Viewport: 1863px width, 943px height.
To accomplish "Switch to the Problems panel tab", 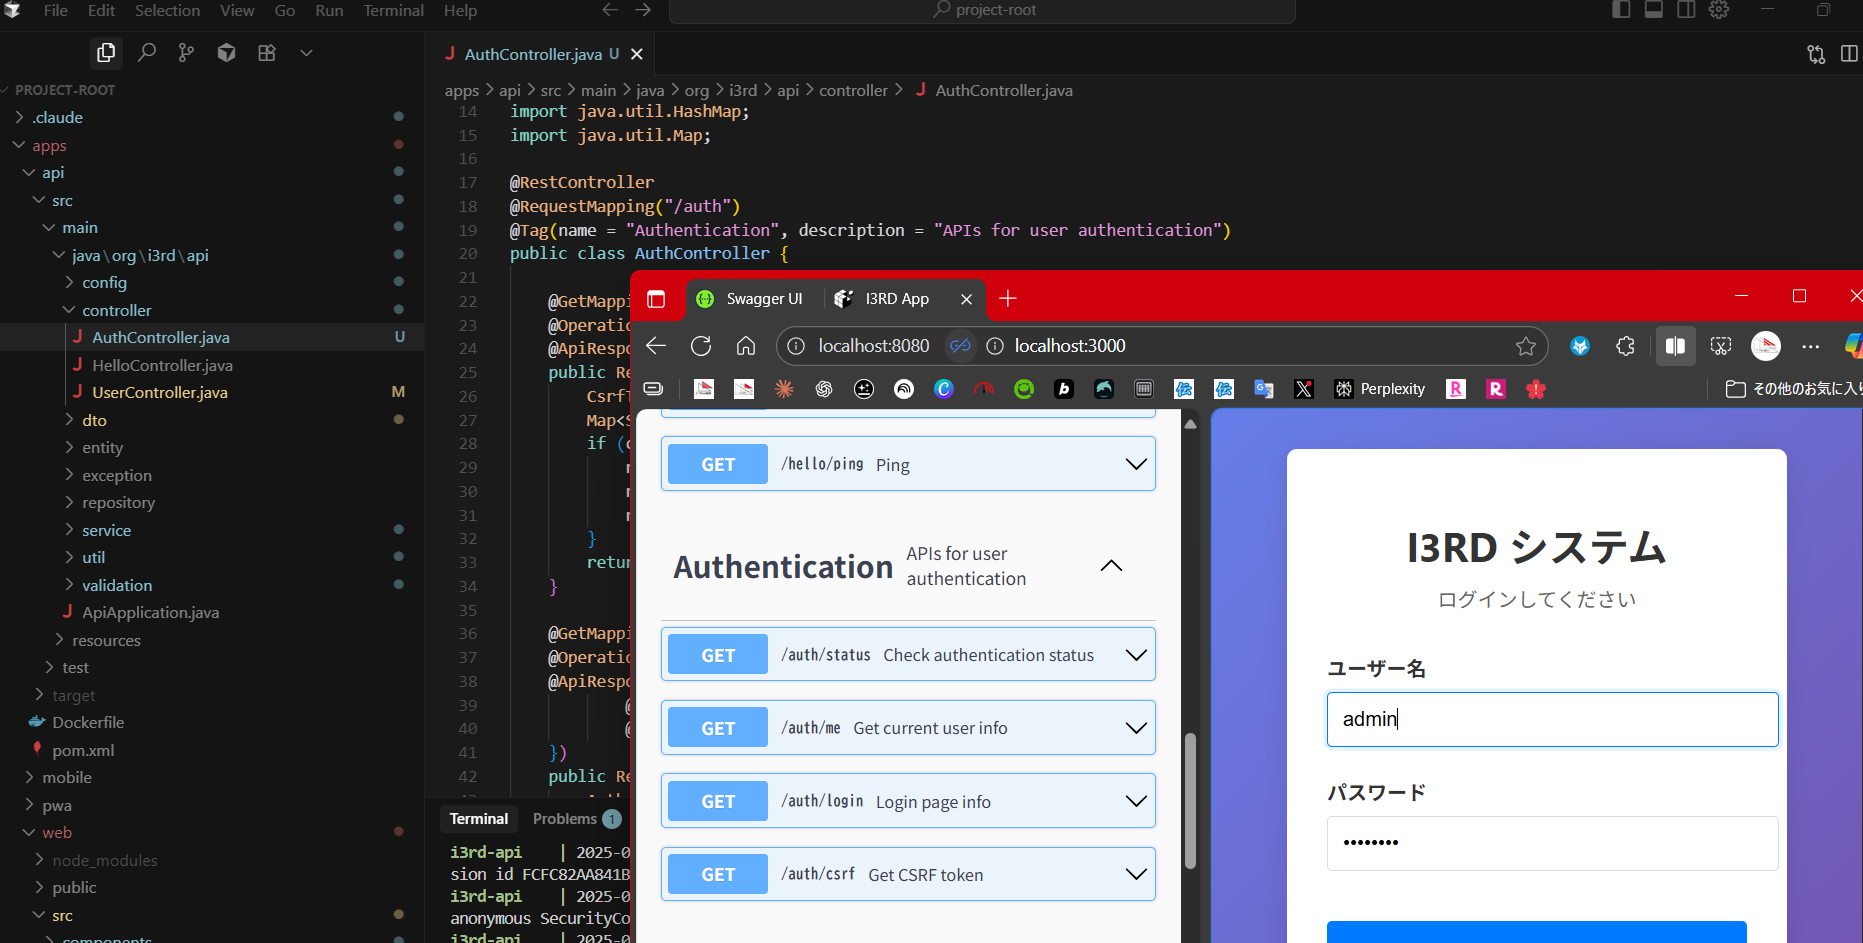I will pyautogui.click(x=576, y=818).
